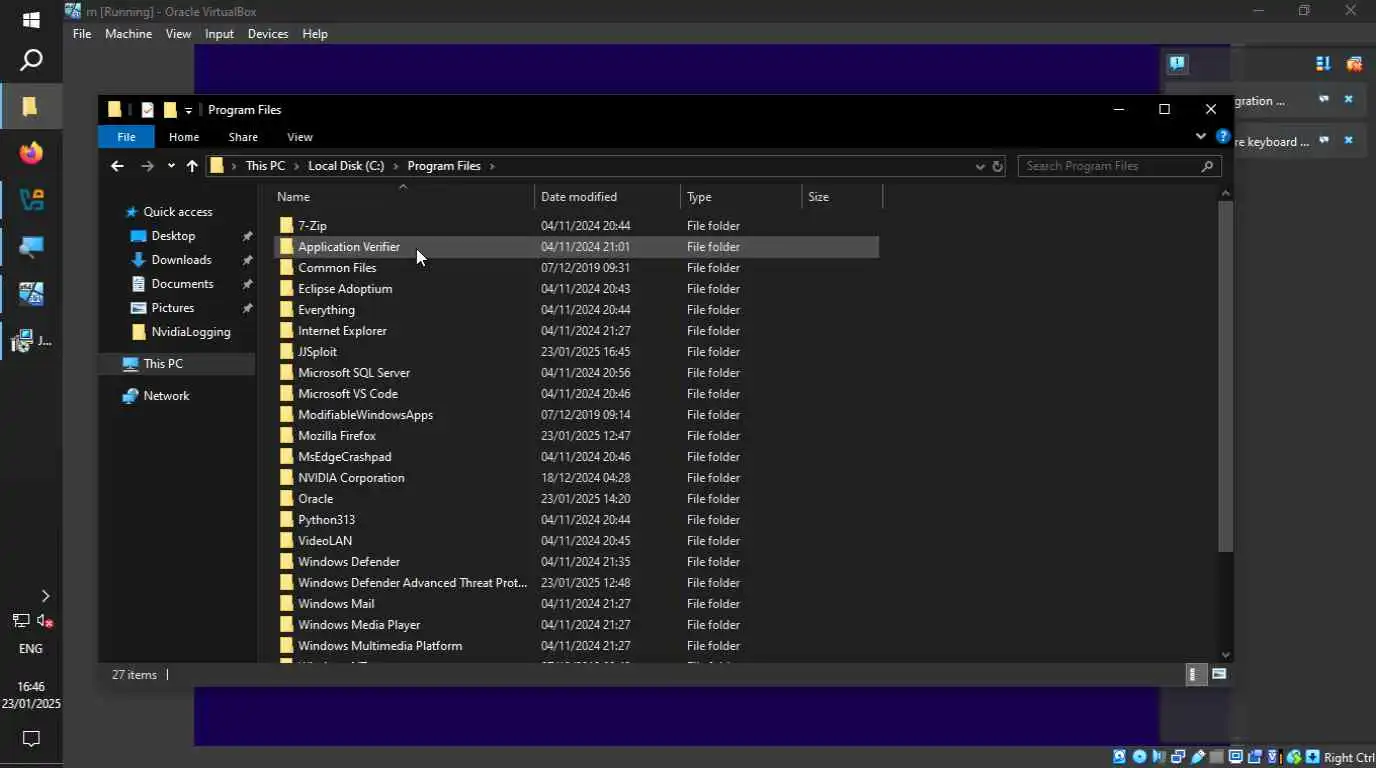This screenshot has height=768, width=1376.
Task: Select the Microsoft VS Code folder
Action: coord(576,394)
